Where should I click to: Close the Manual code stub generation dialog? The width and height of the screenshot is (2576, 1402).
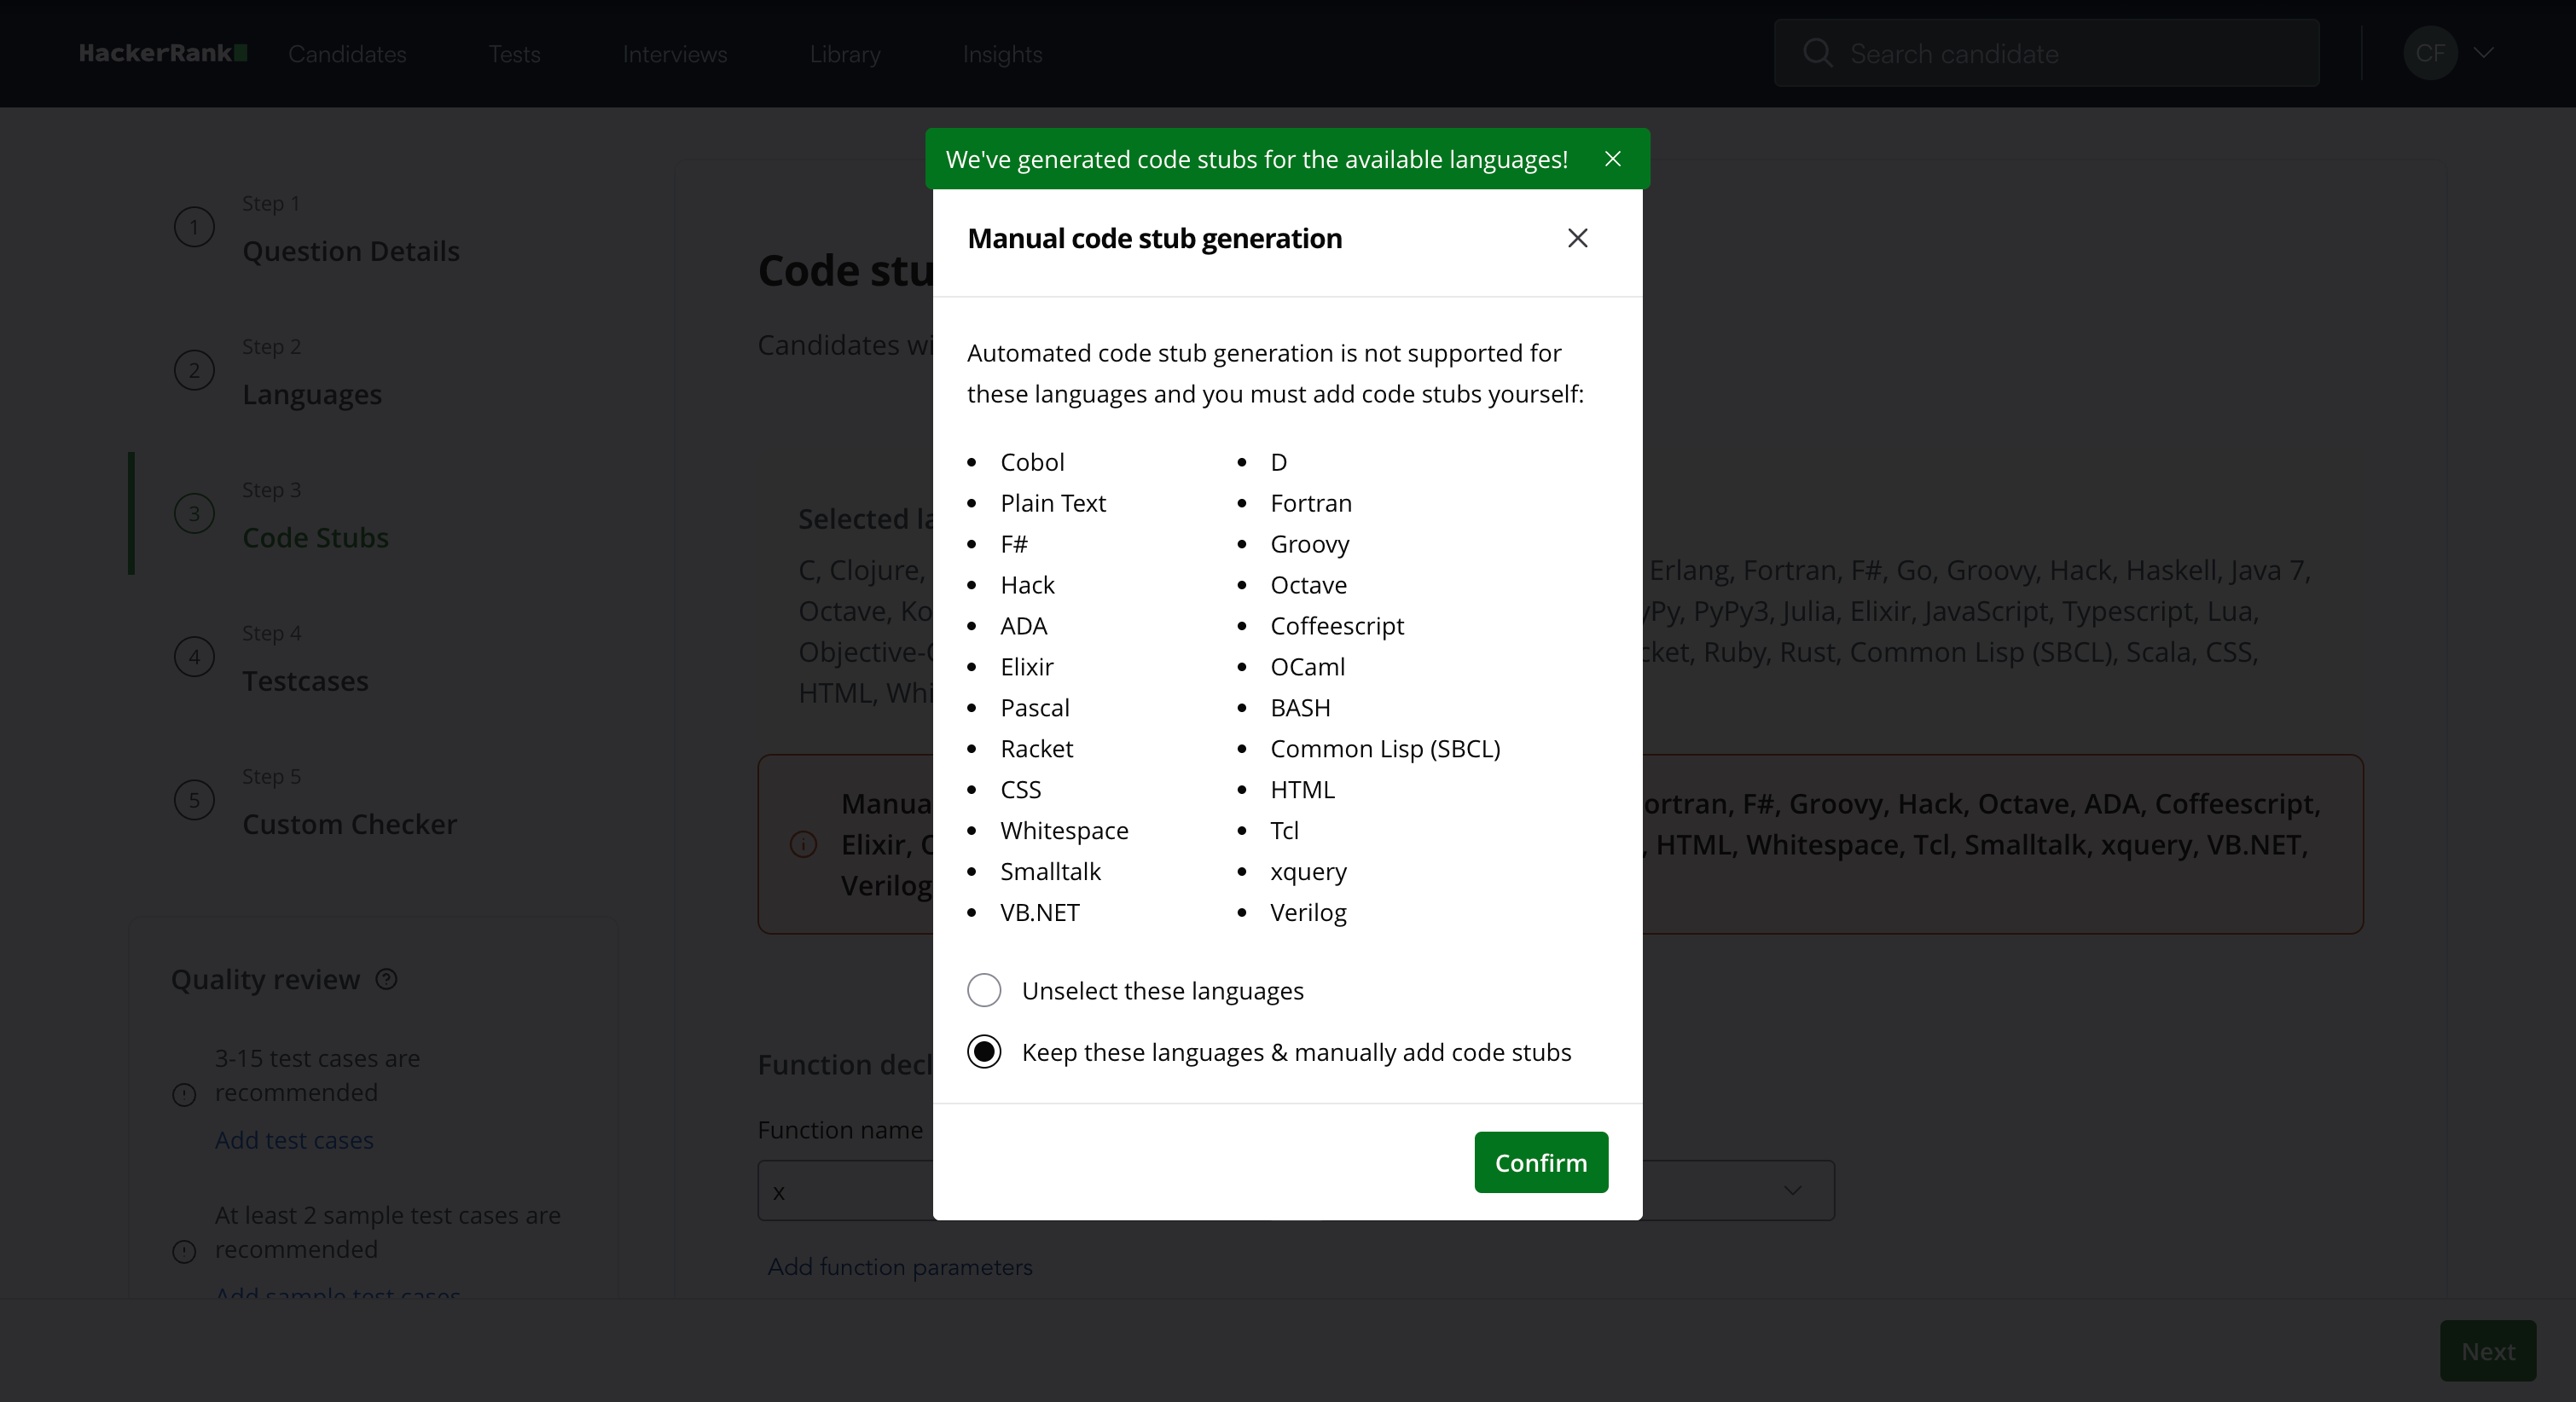(x=1577, y=238)
